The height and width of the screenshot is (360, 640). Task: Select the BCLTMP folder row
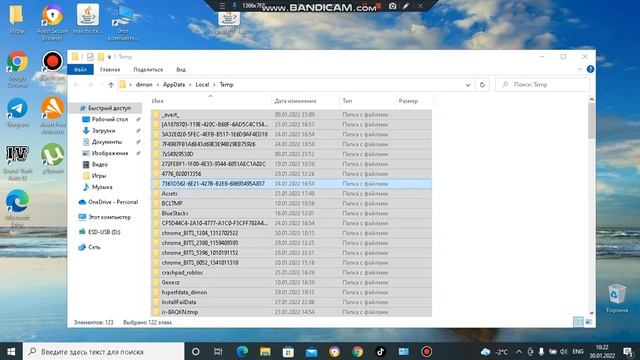pyautogui.click(x=291, y=203)
